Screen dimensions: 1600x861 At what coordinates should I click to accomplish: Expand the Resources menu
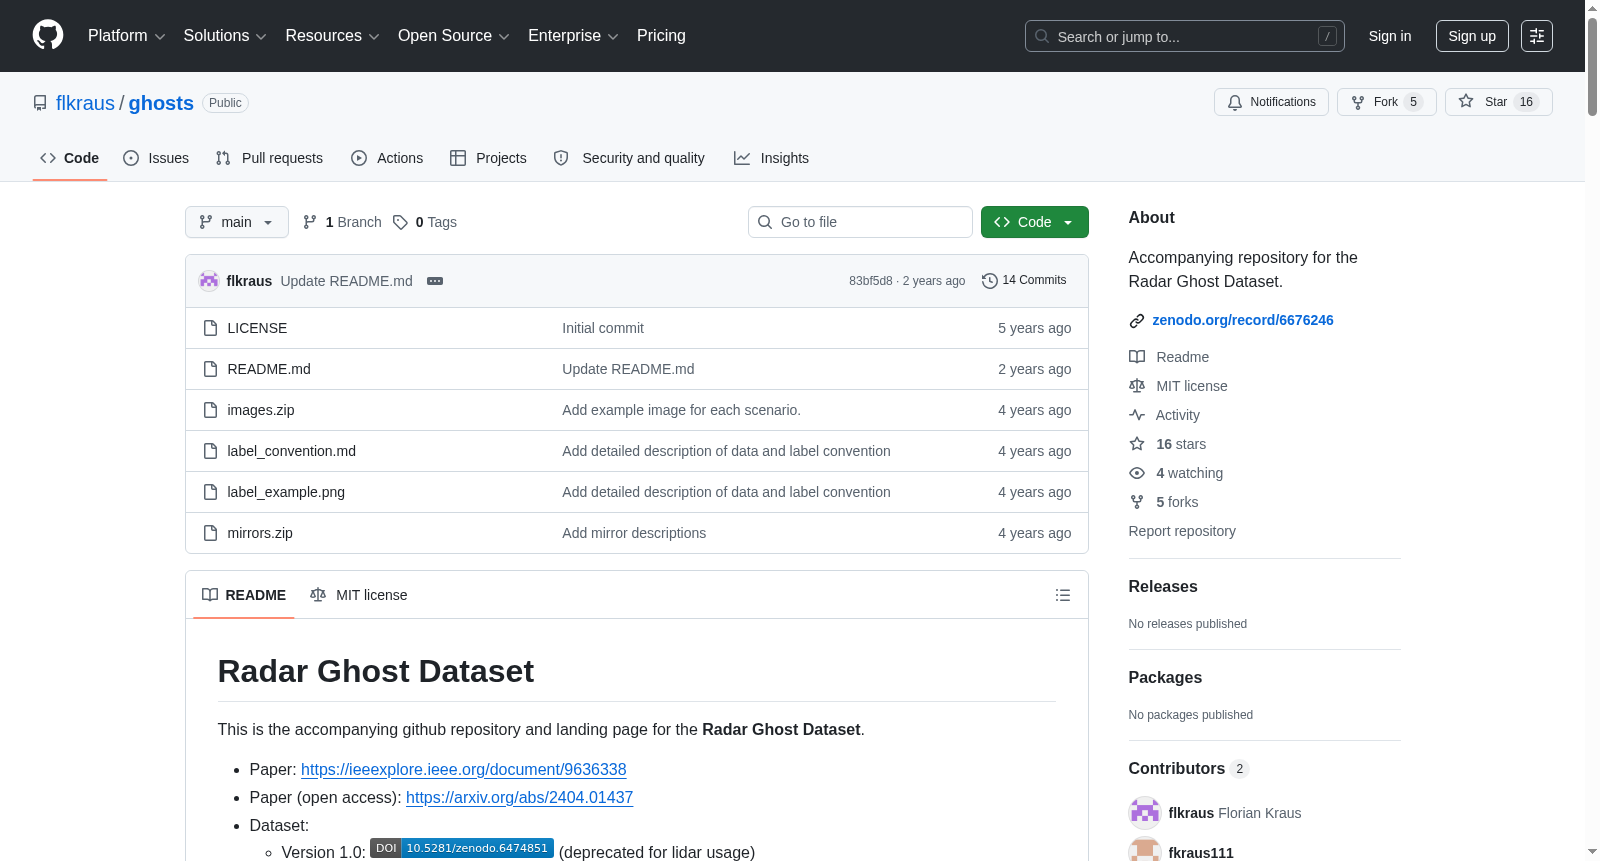(x=332, y=36)
